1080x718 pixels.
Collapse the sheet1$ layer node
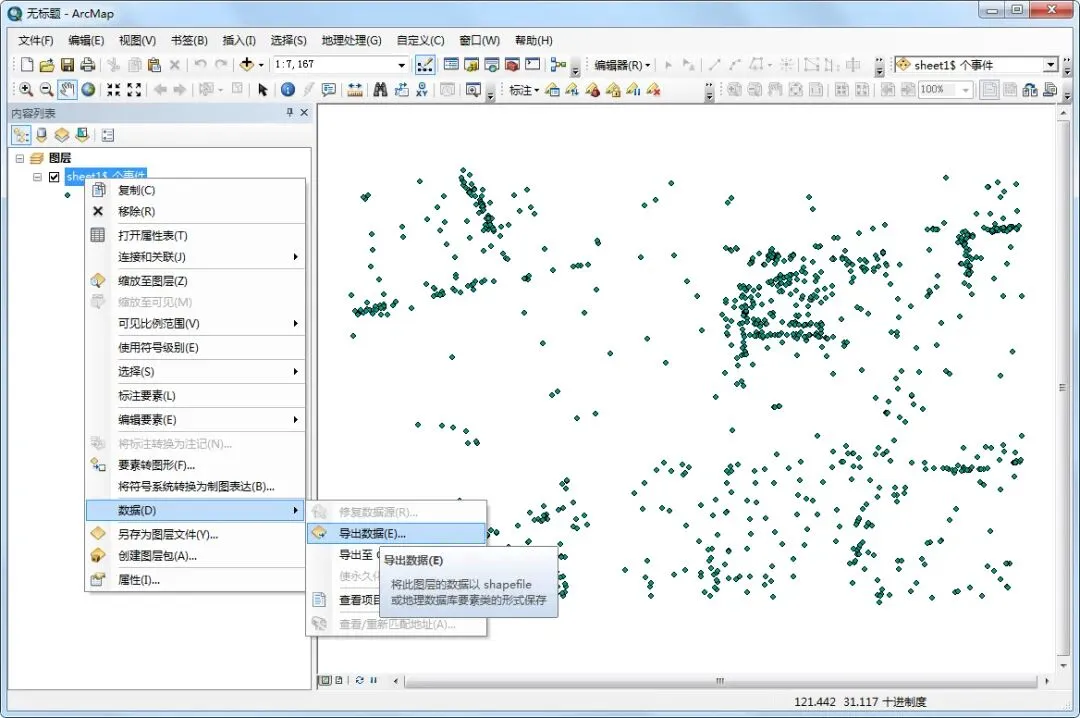[37, 177]
